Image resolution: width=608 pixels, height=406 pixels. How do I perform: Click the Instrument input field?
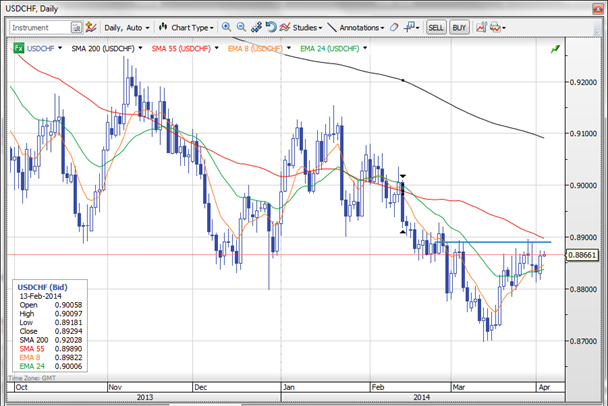click(x=40, y=28)
